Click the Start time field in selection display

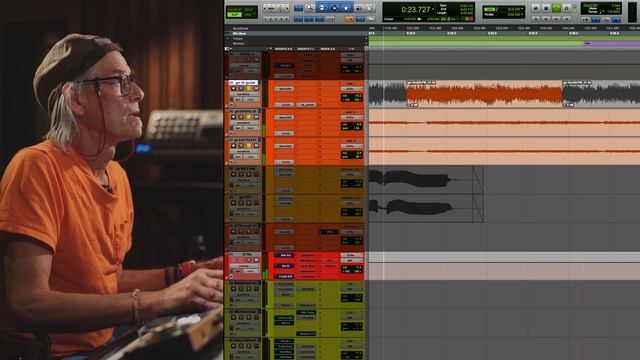point(467,6)
